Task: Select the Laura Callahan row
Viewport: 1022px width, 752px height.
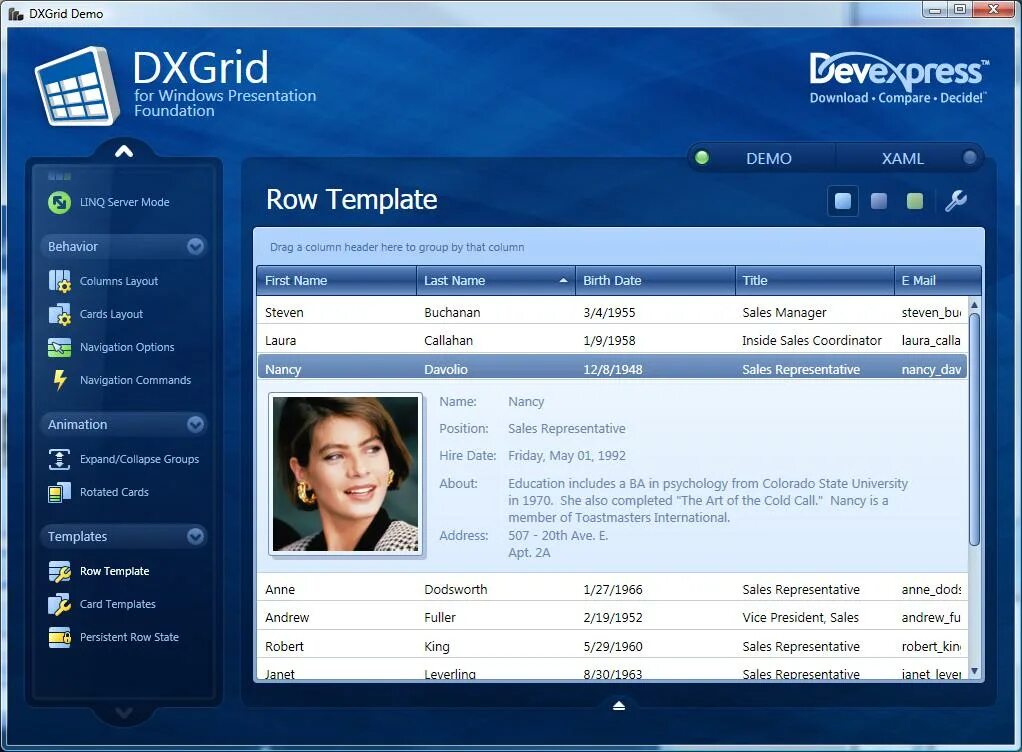Action: pos(612,340)
